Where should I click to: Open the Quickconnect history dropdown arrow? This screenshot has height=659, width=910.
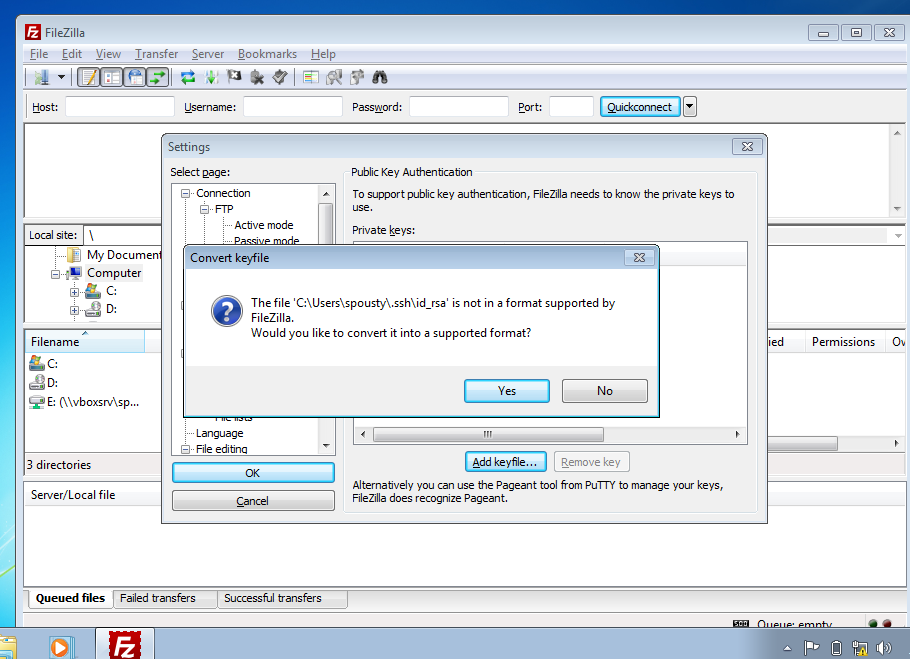coord(690,107)
